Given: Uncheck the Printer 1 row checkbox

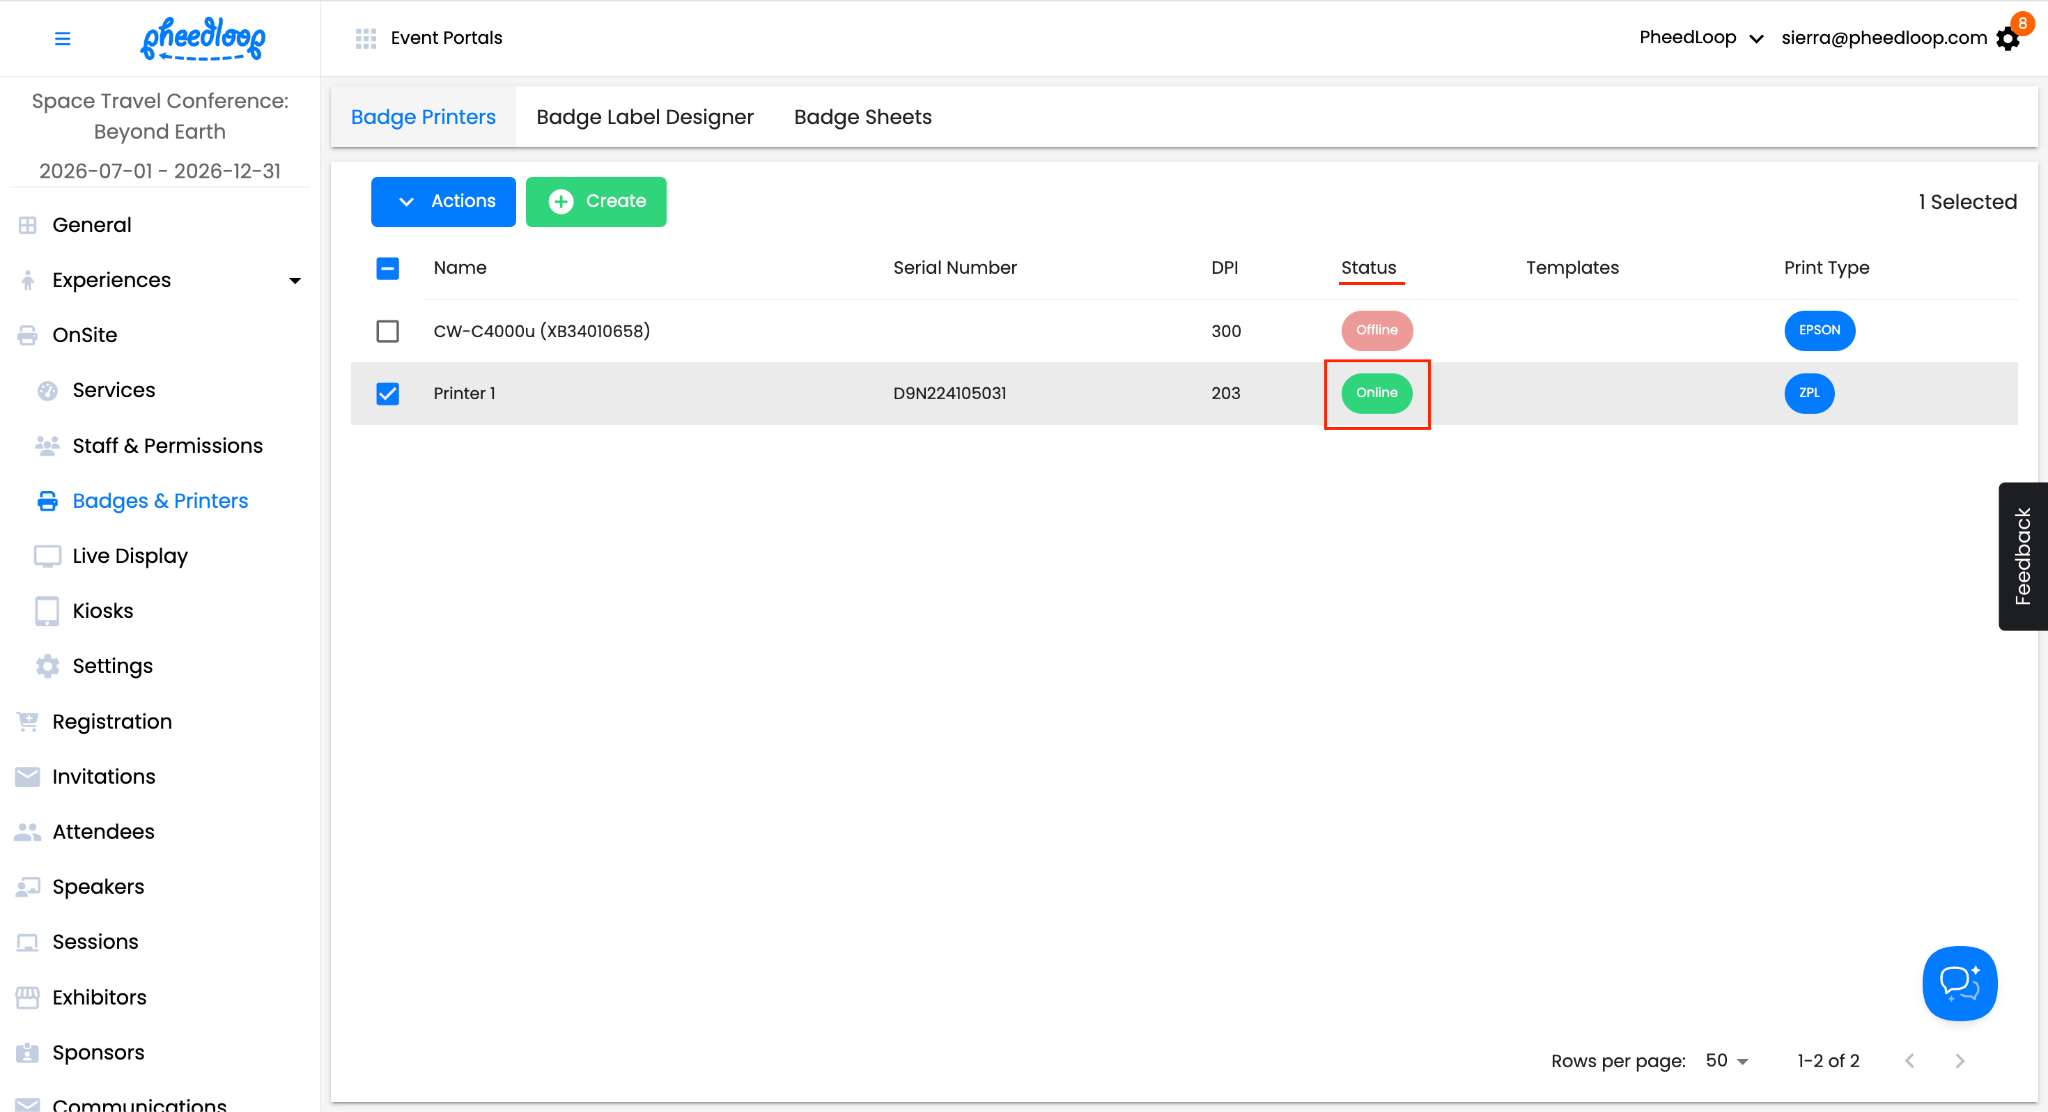Looking at the screenshot, I should (388, 394).
